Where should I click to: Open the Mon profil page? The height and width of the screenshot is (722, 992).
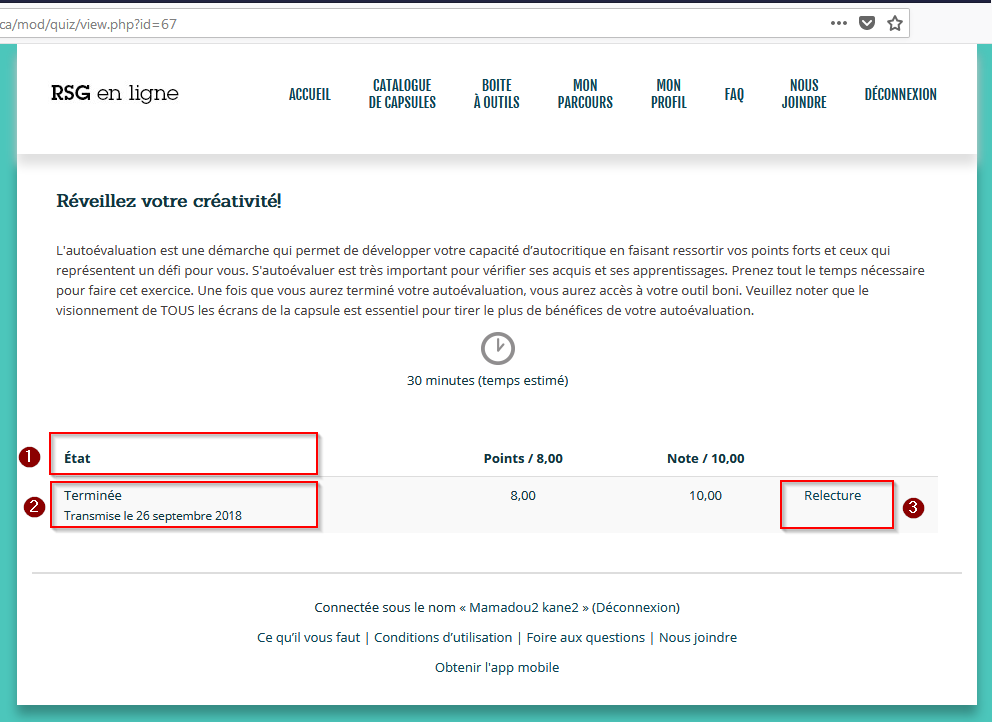click(668, 94)
